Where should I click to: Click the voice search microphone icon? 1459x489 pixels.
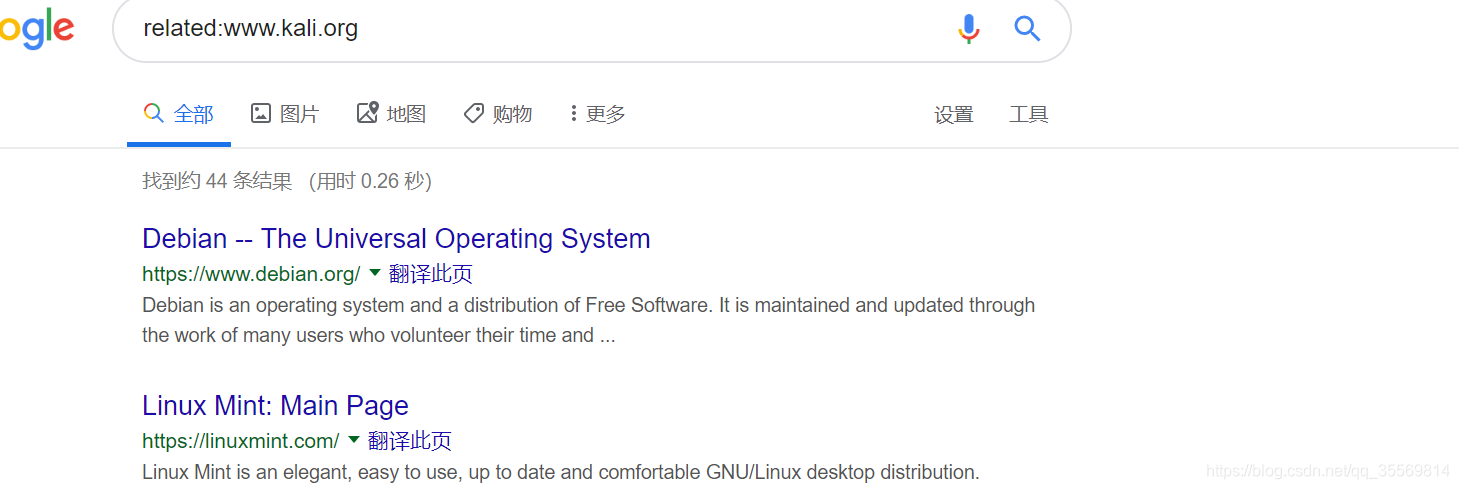click(x=968, y=29)
